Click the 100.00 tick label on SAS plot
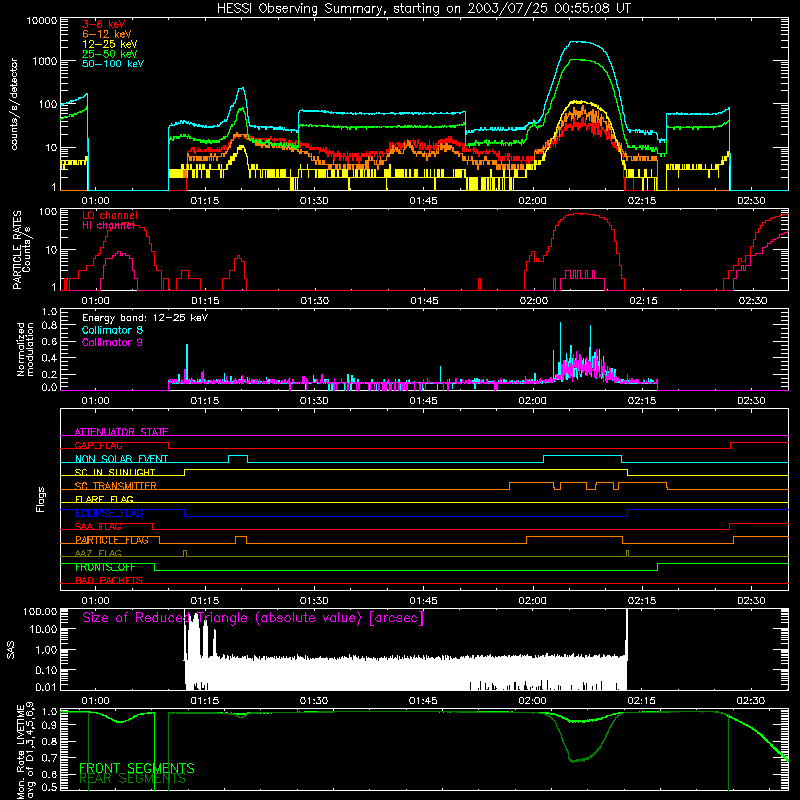The image size is (800, 800). tap(40, 611)
